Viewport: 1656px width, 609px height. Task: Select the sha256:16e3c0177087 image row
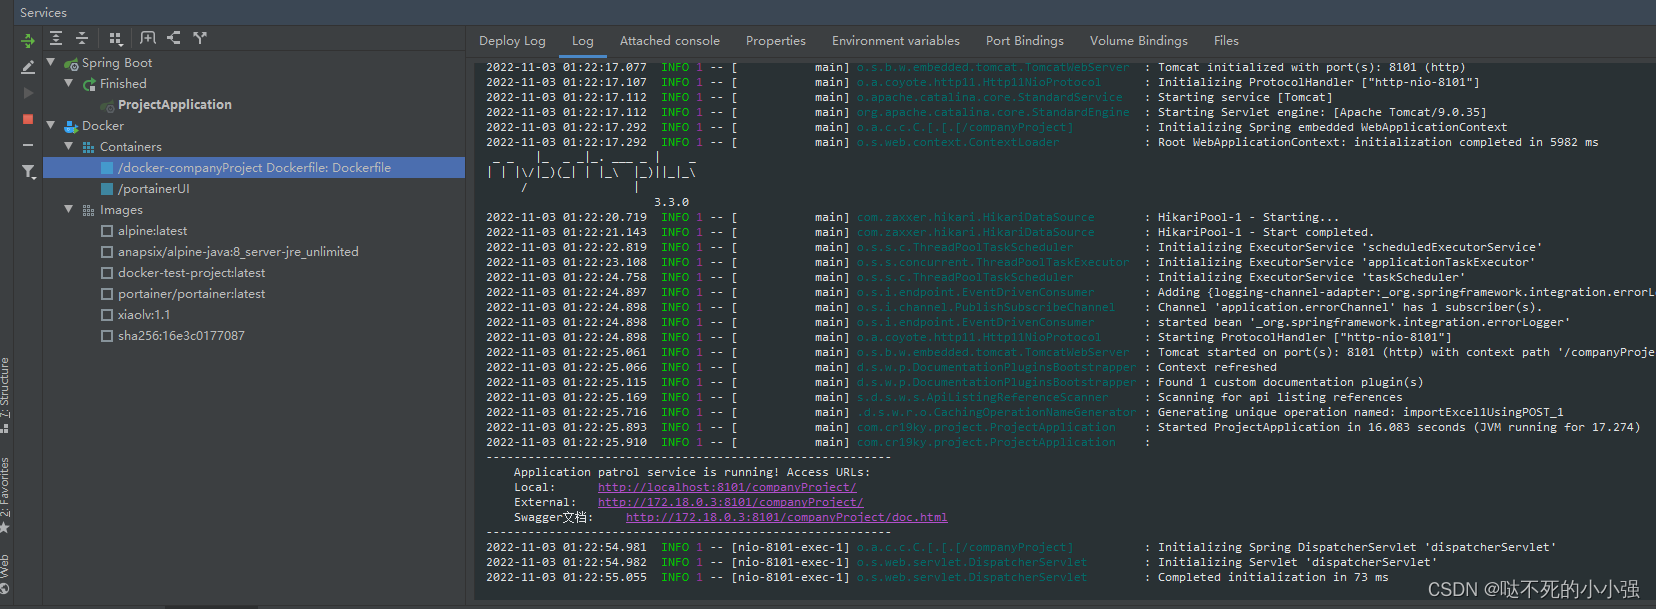point(181,336)
